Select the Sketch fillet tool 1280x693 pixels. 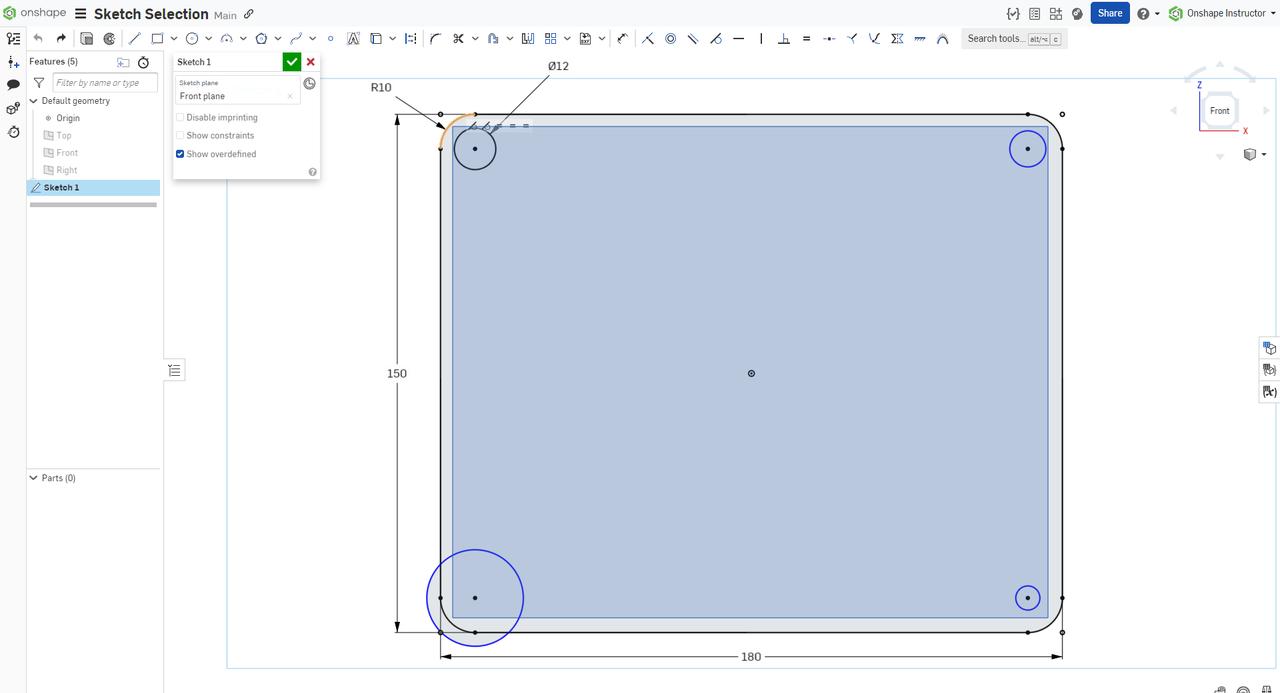[435, 38]
